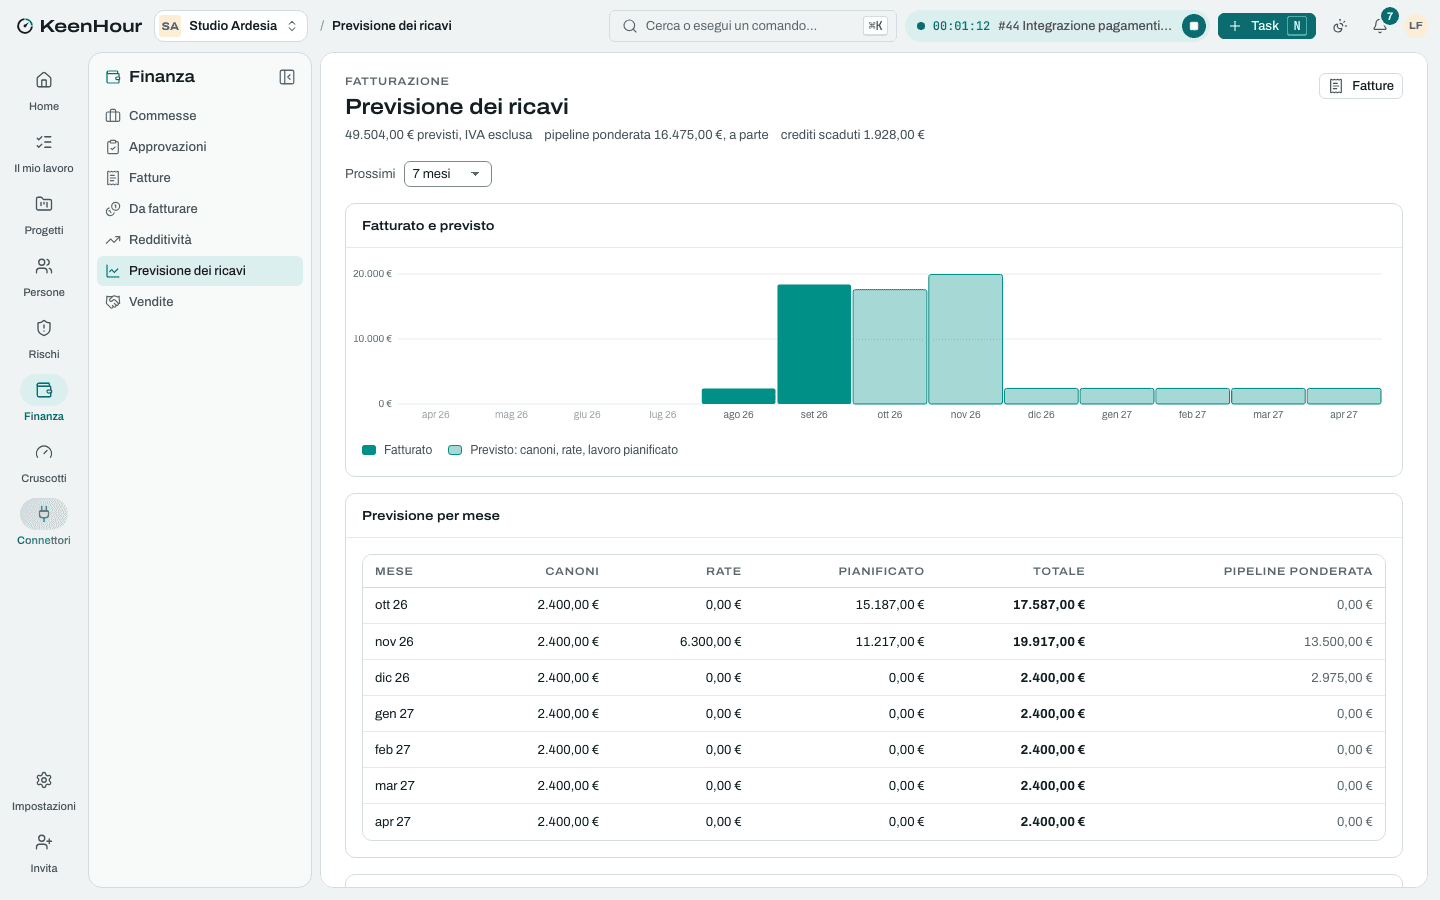This screenshot has height=900, width=1440.
Task: Select Previsione dei ricavi menu item
Action: (x=200, y=271)
